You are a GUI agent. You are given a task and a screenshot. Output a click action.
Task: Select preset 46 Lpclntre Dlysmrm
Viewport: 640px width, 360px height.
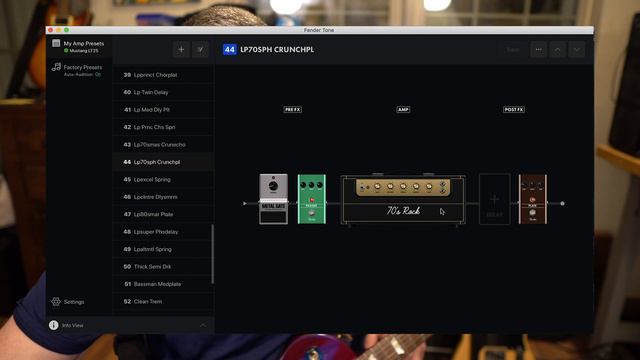tap(163, 197)
